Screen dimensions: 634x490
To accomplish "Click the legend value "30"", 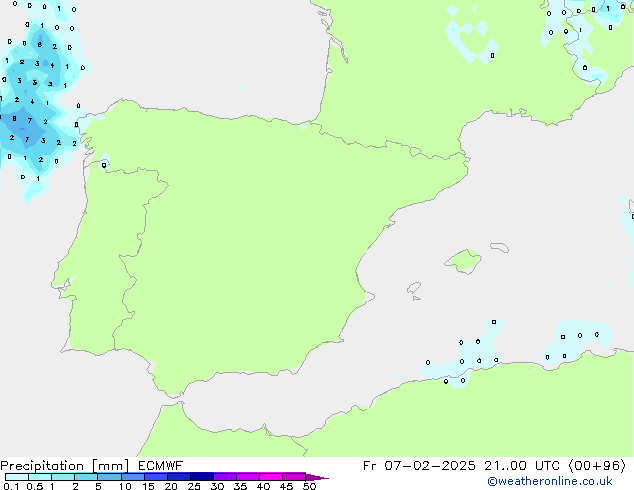I will [217, 486].
